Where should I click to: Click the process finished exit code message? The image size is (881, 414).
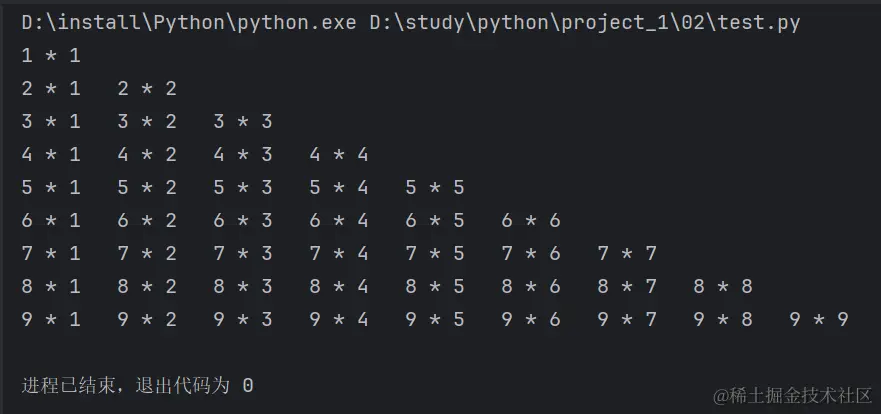pos(137,385)
